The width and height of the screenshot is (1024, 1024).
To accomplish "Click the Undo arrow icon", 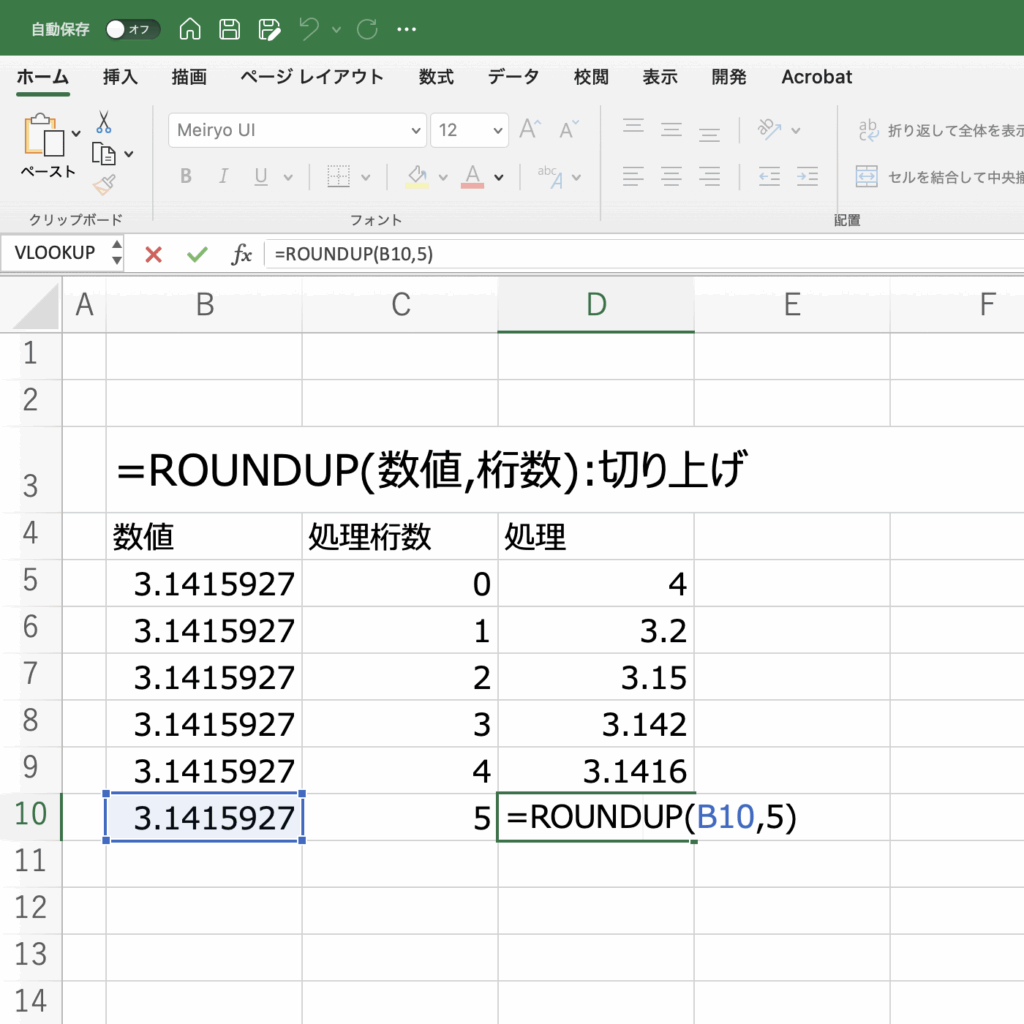I will click(x=309, y=29).
